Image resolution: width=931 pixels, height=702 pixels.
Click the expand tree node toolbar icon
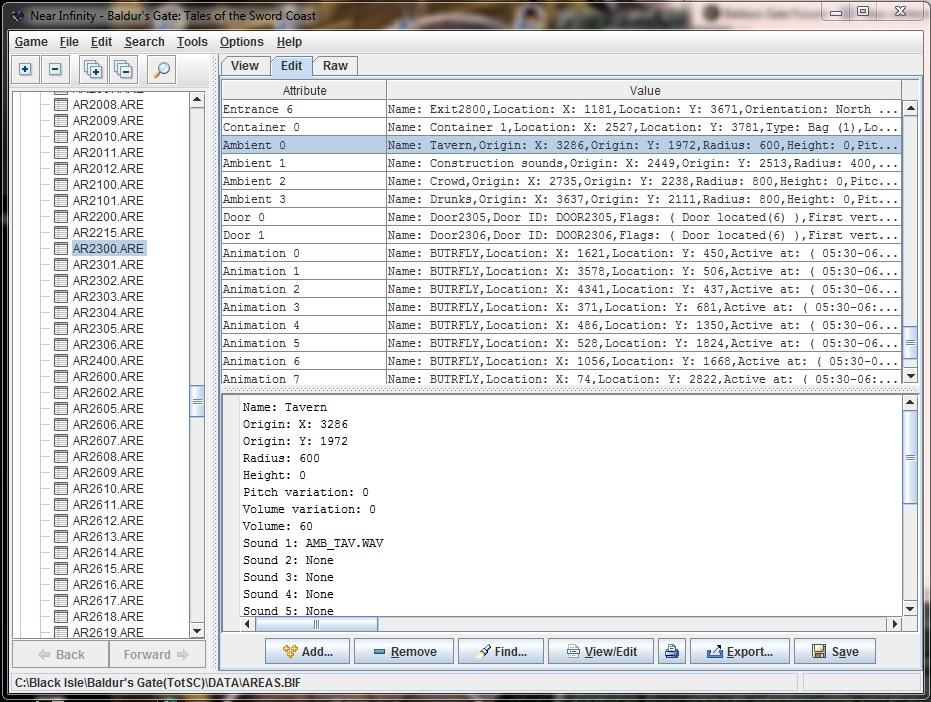click(25, 69)
